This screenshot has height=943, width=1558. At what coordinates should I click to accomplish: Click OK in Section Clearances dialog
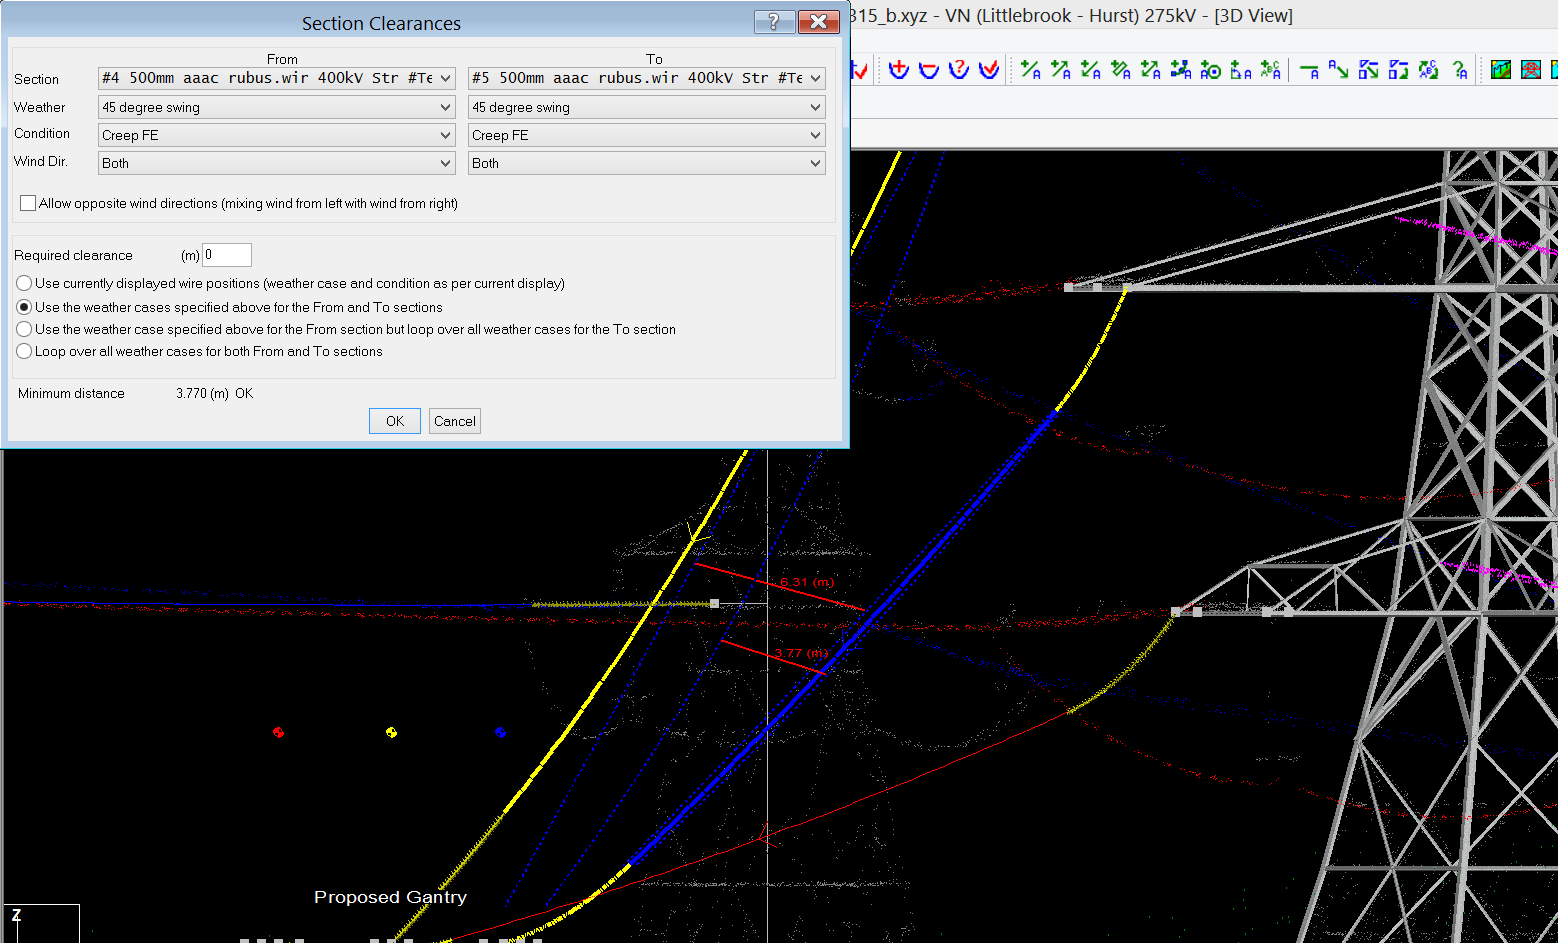tap(395, 421)
